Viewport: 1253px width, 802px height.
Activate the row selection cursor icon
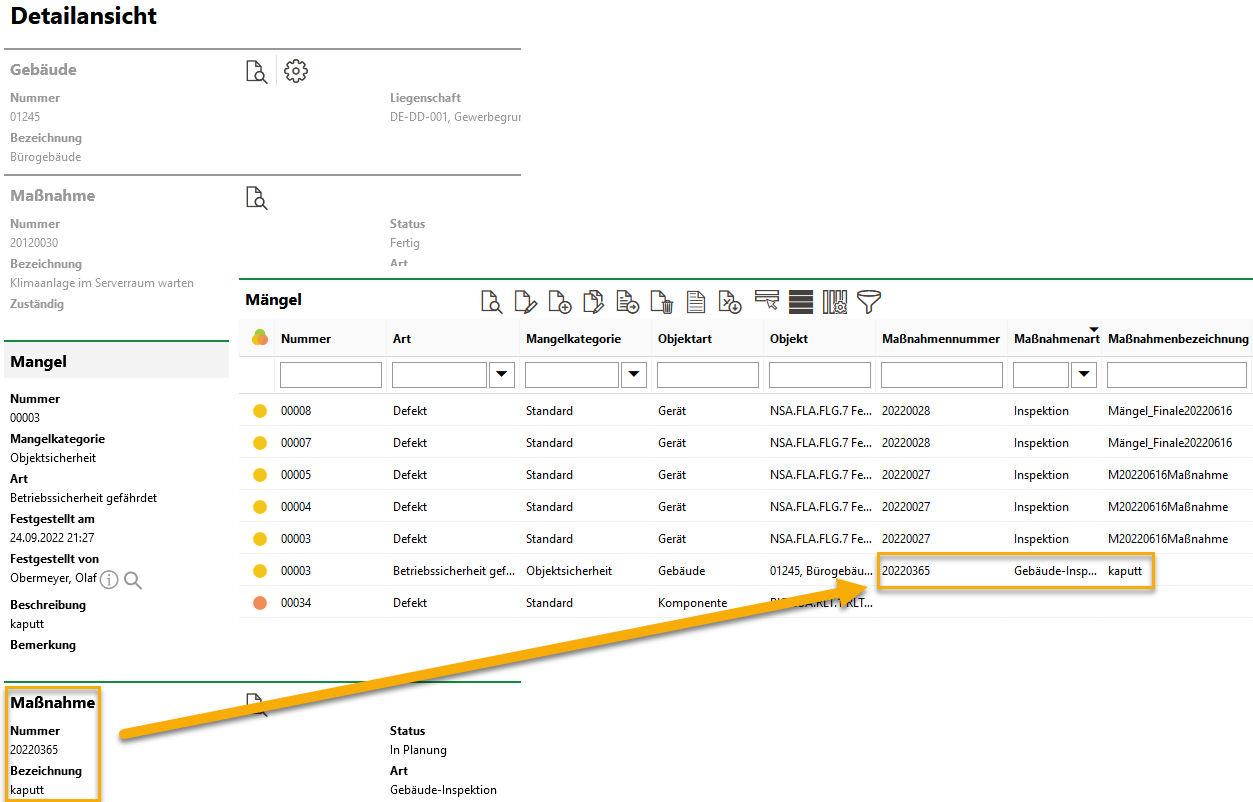[767, 301]
